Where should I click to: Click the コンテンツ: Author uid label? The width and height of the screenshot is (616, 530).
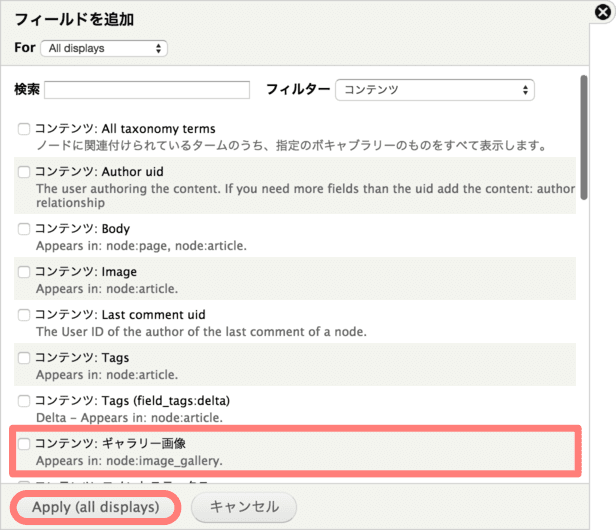coord(99,172)
